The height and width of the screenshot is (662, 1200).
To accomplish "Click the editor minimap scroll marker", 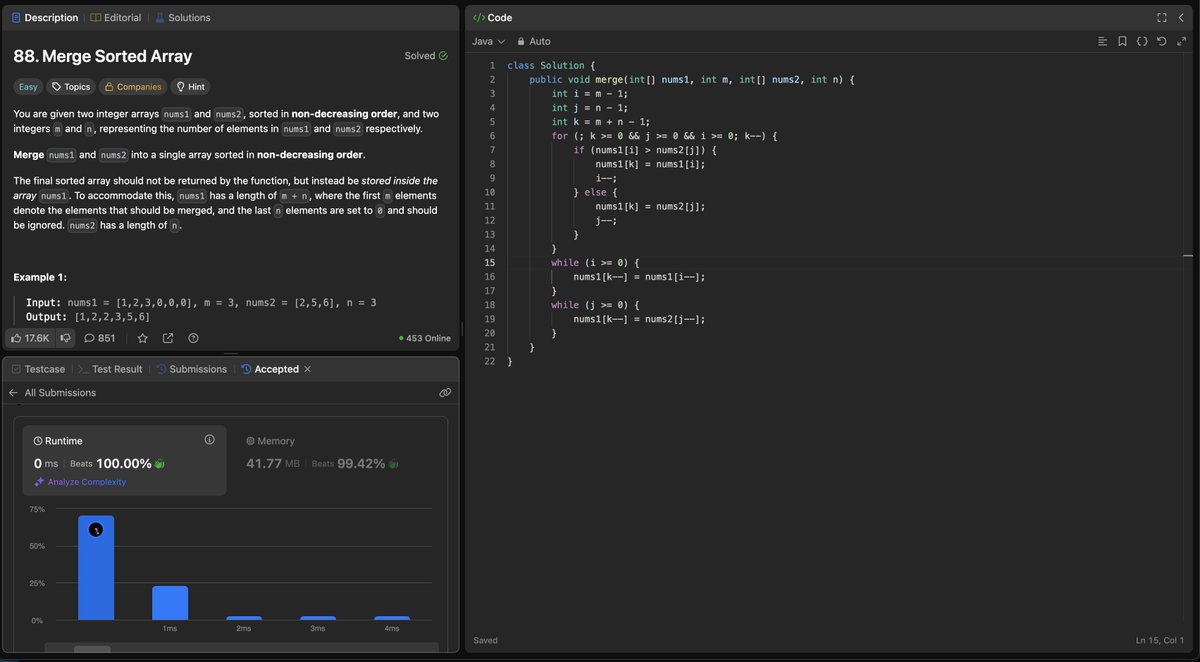I will click(1188, 257).
